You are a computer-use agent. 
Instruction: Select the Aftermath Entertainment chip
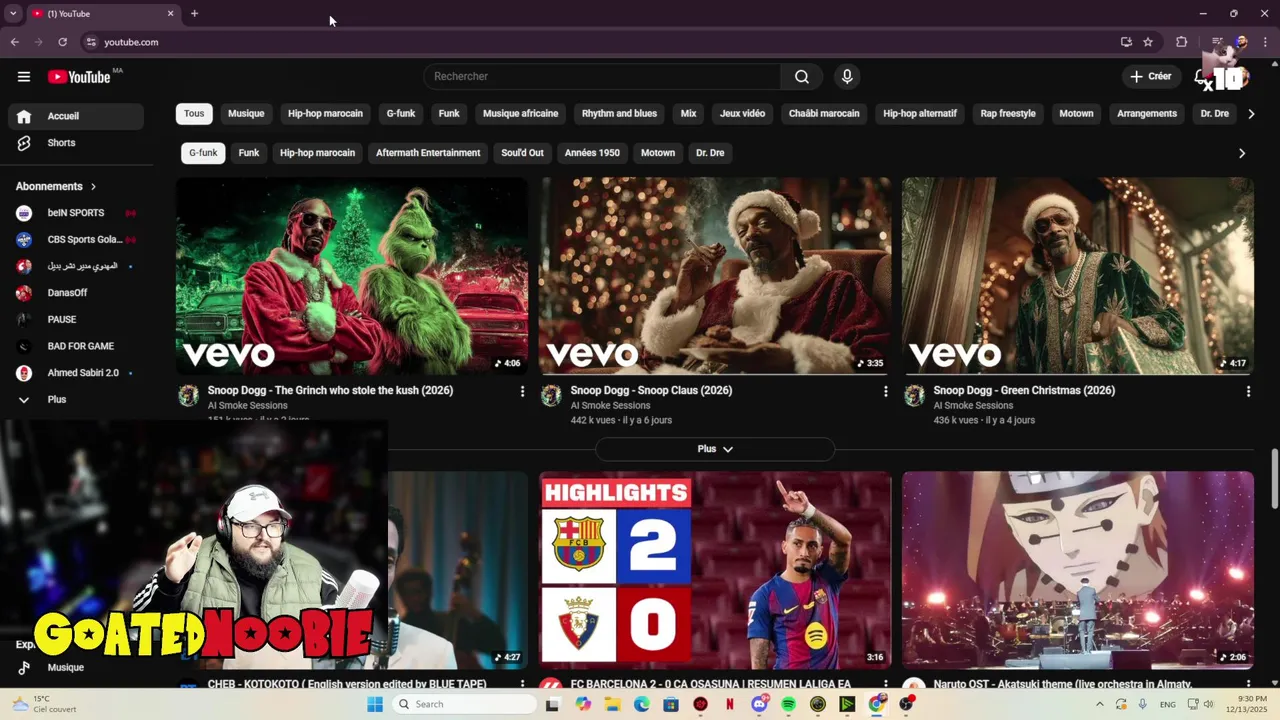click(428, 153)
